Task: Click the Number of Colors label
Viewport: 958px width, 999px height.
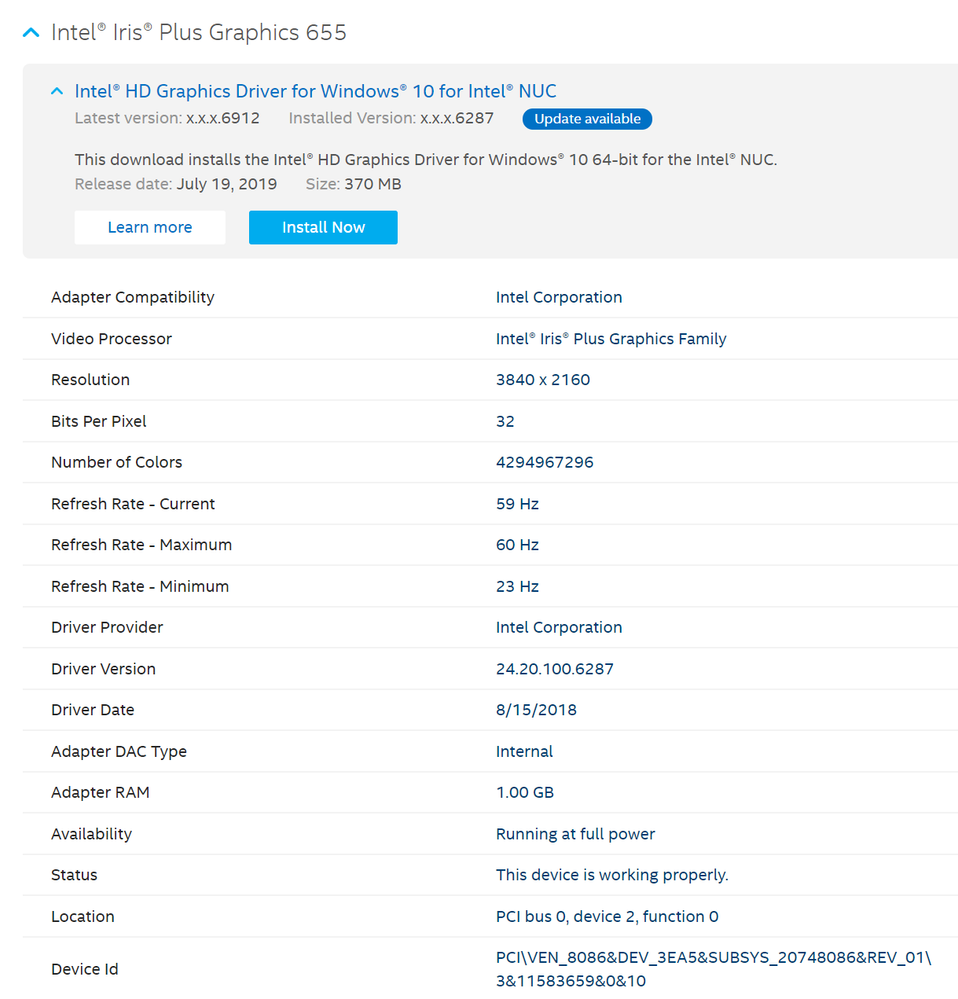Action: 117,462
